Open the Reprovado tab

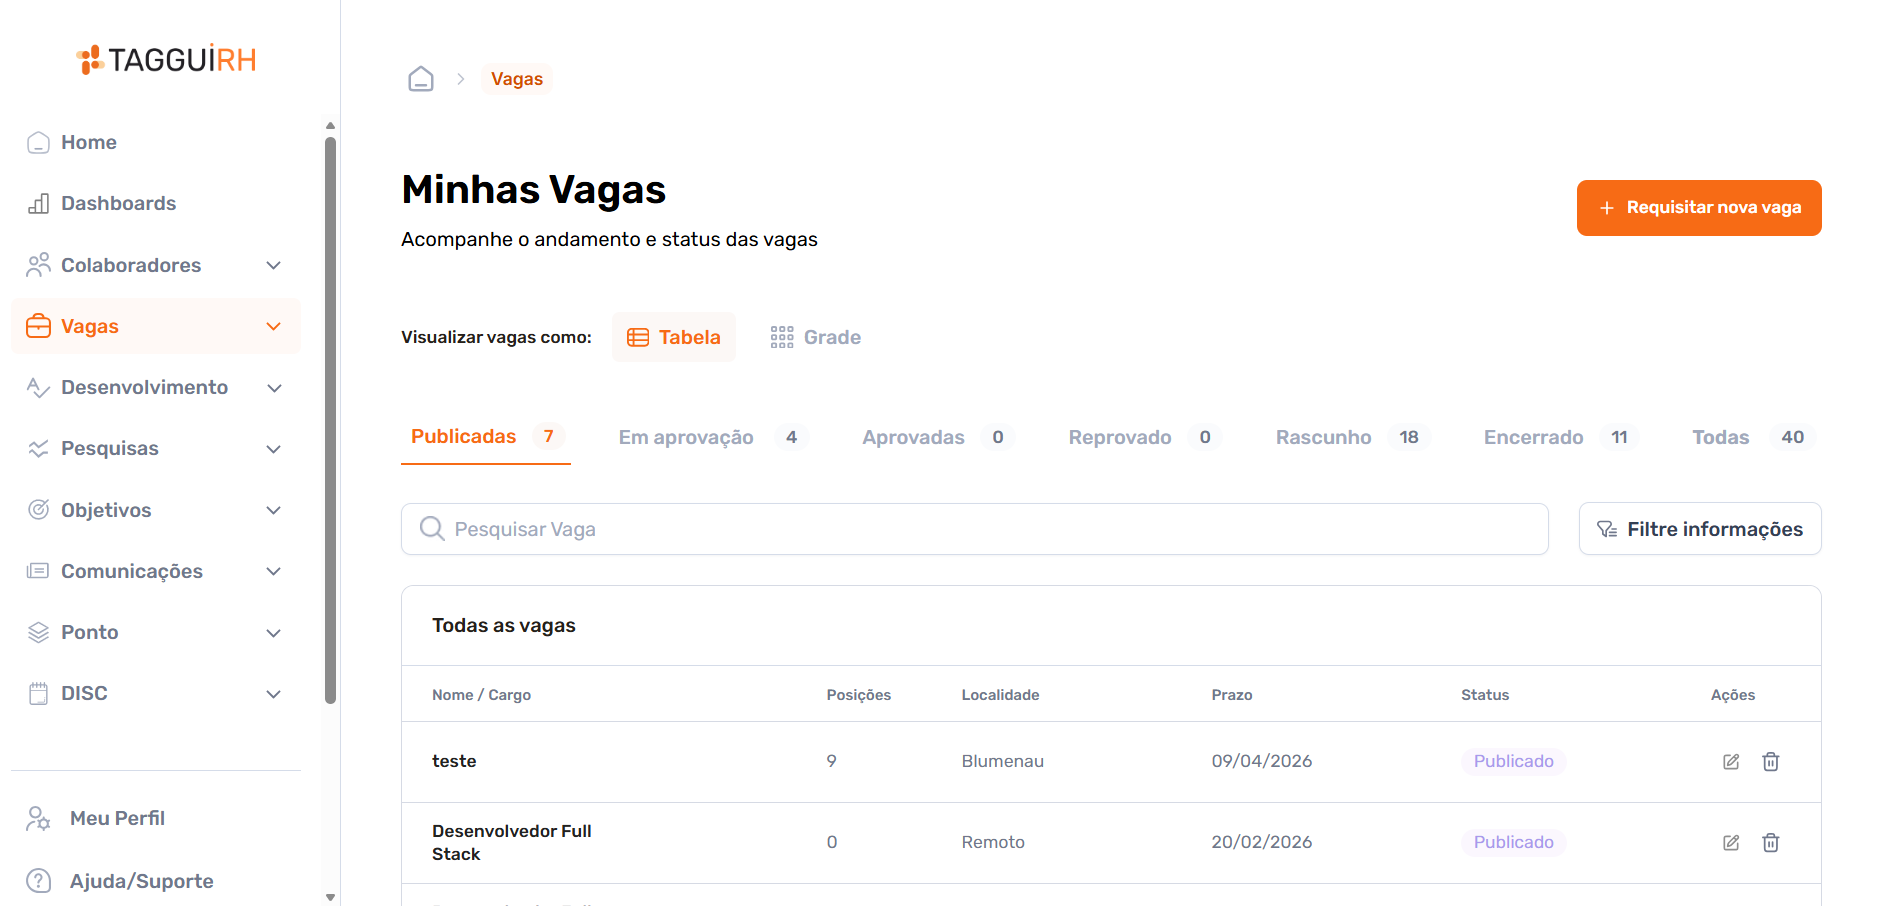pos(1145,437)
